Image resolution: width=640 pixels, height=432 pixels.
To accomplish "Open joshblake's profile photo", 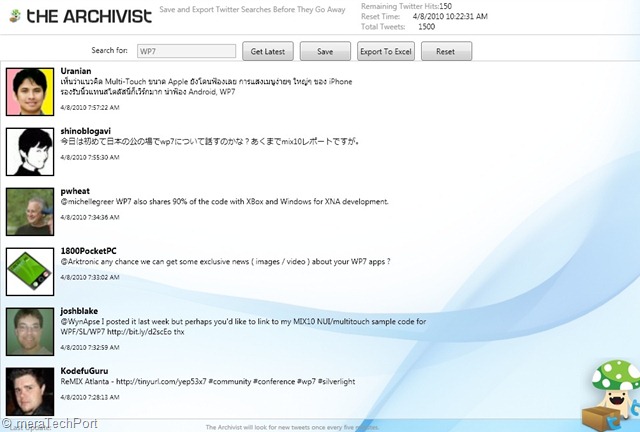I will tap(30, 332).
